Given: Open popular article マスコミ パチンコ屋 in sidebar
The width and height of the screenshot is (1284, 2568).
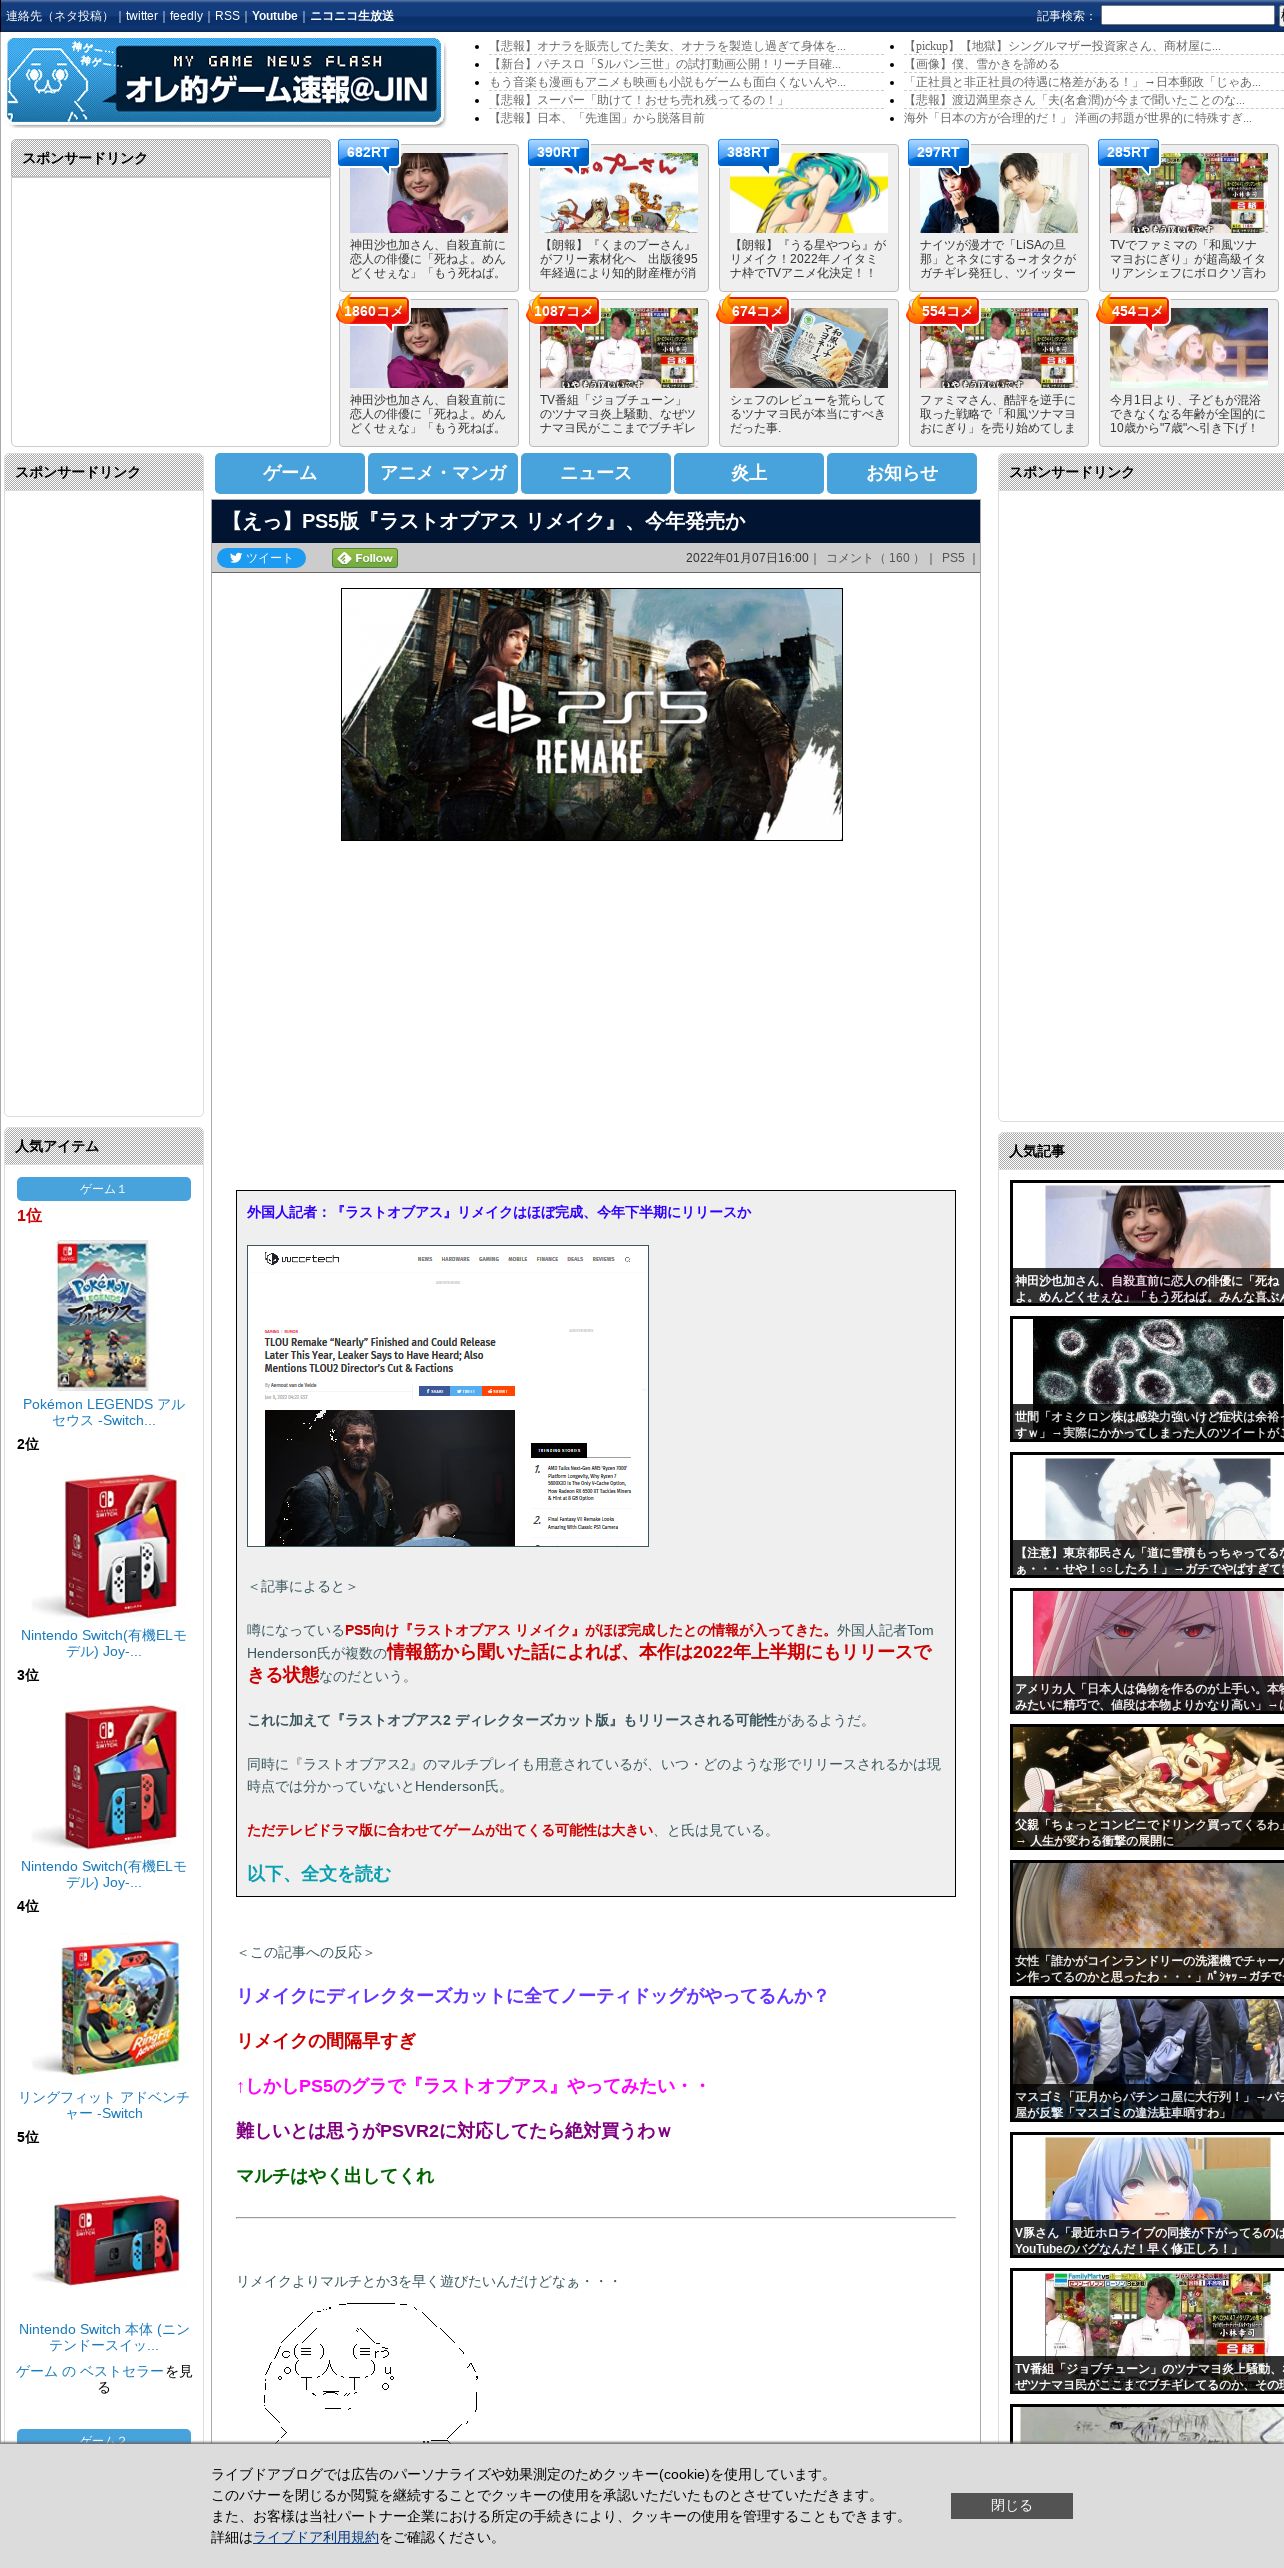Looking at the screenshot, I should click(x=1147, y=2059).
